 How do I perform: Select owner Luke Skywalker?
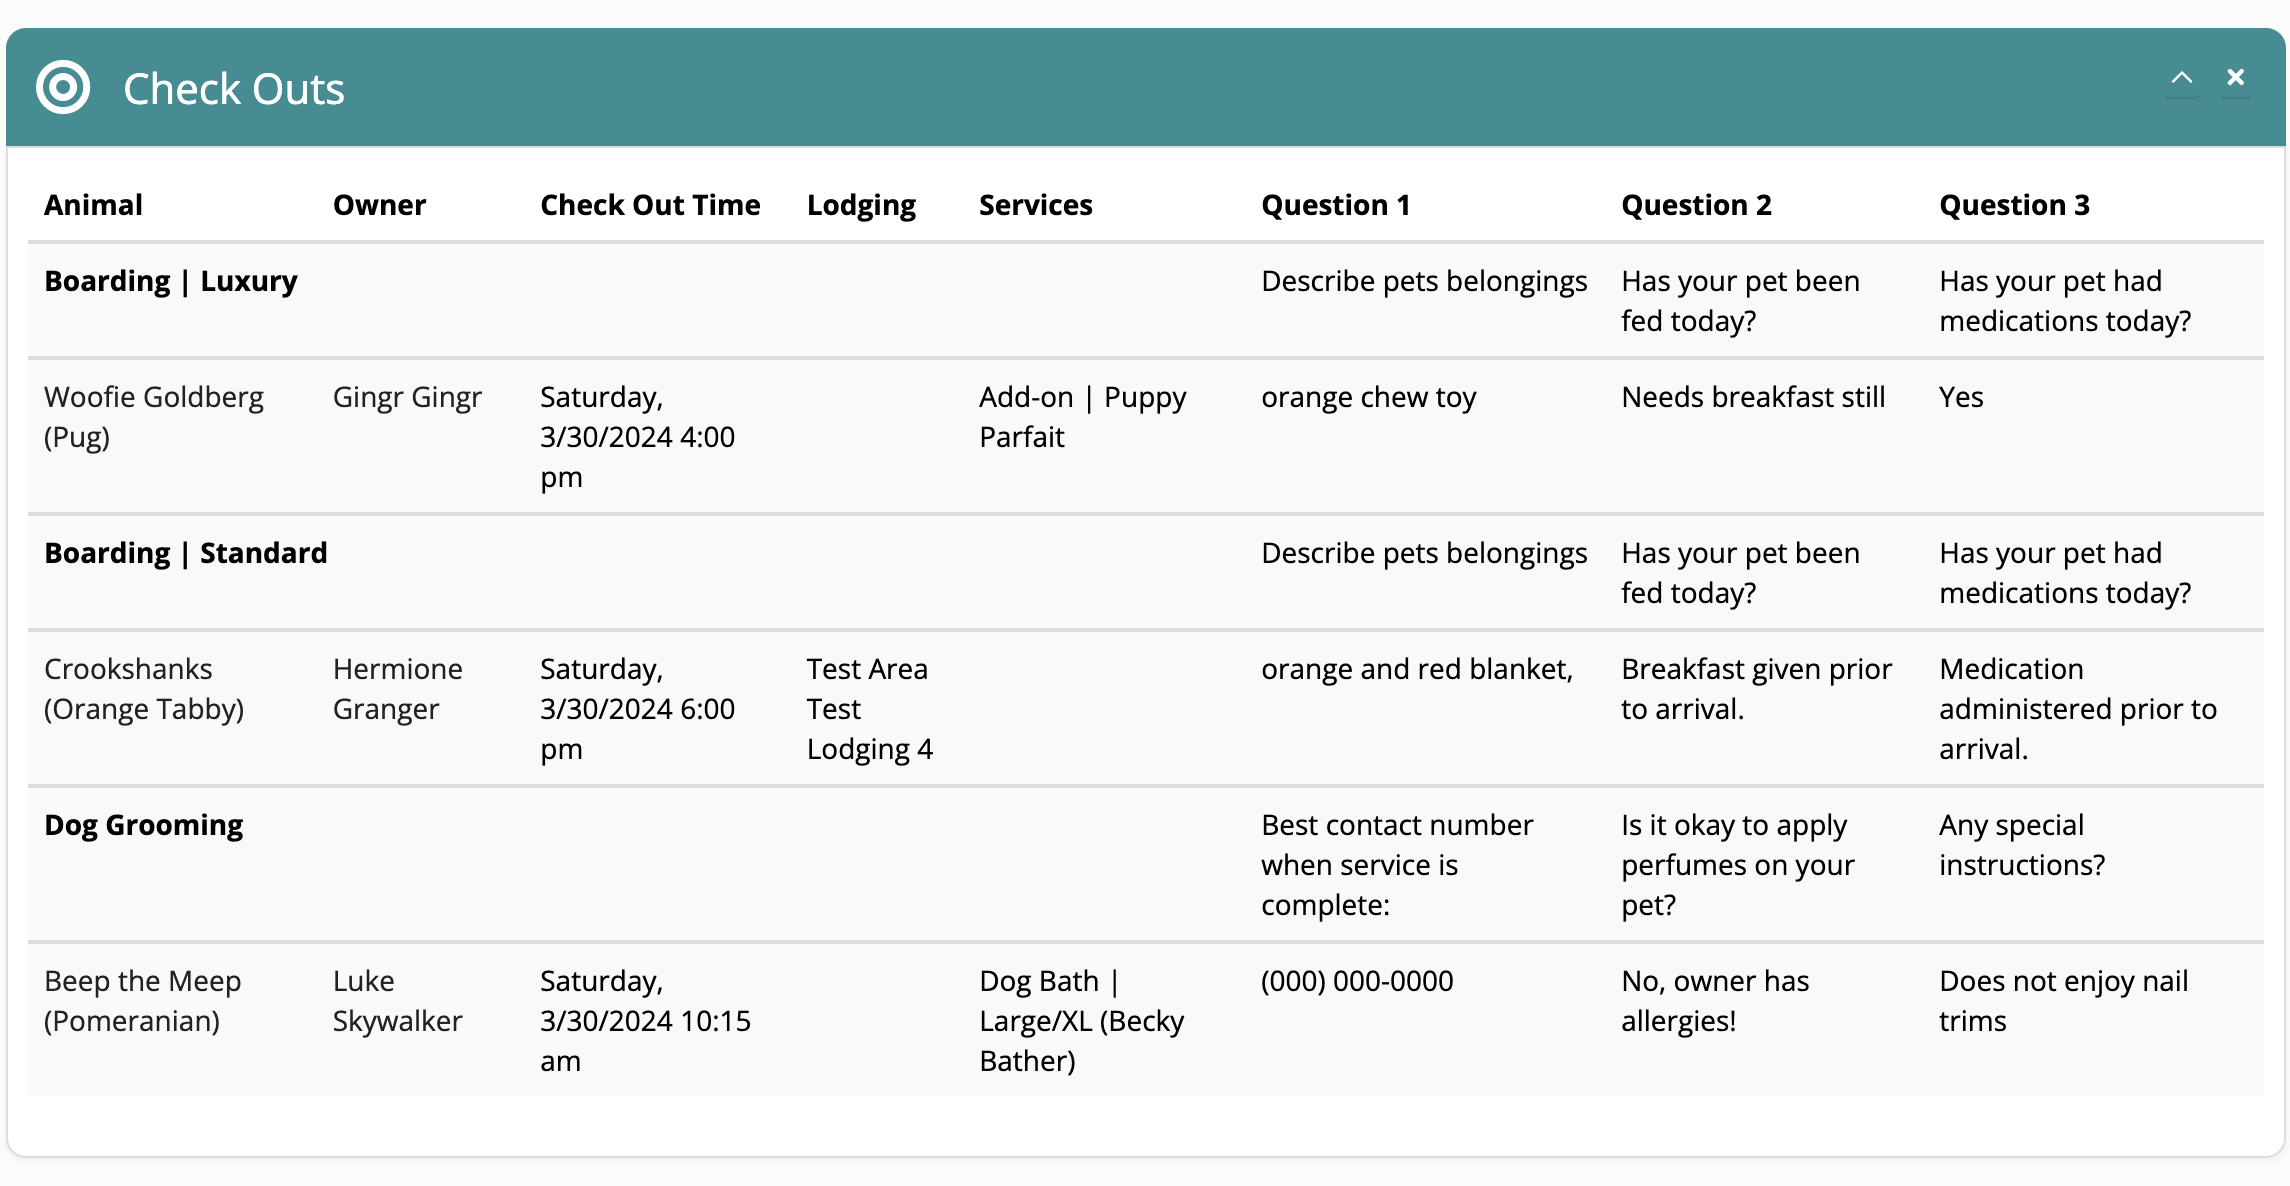point(397,1001)
